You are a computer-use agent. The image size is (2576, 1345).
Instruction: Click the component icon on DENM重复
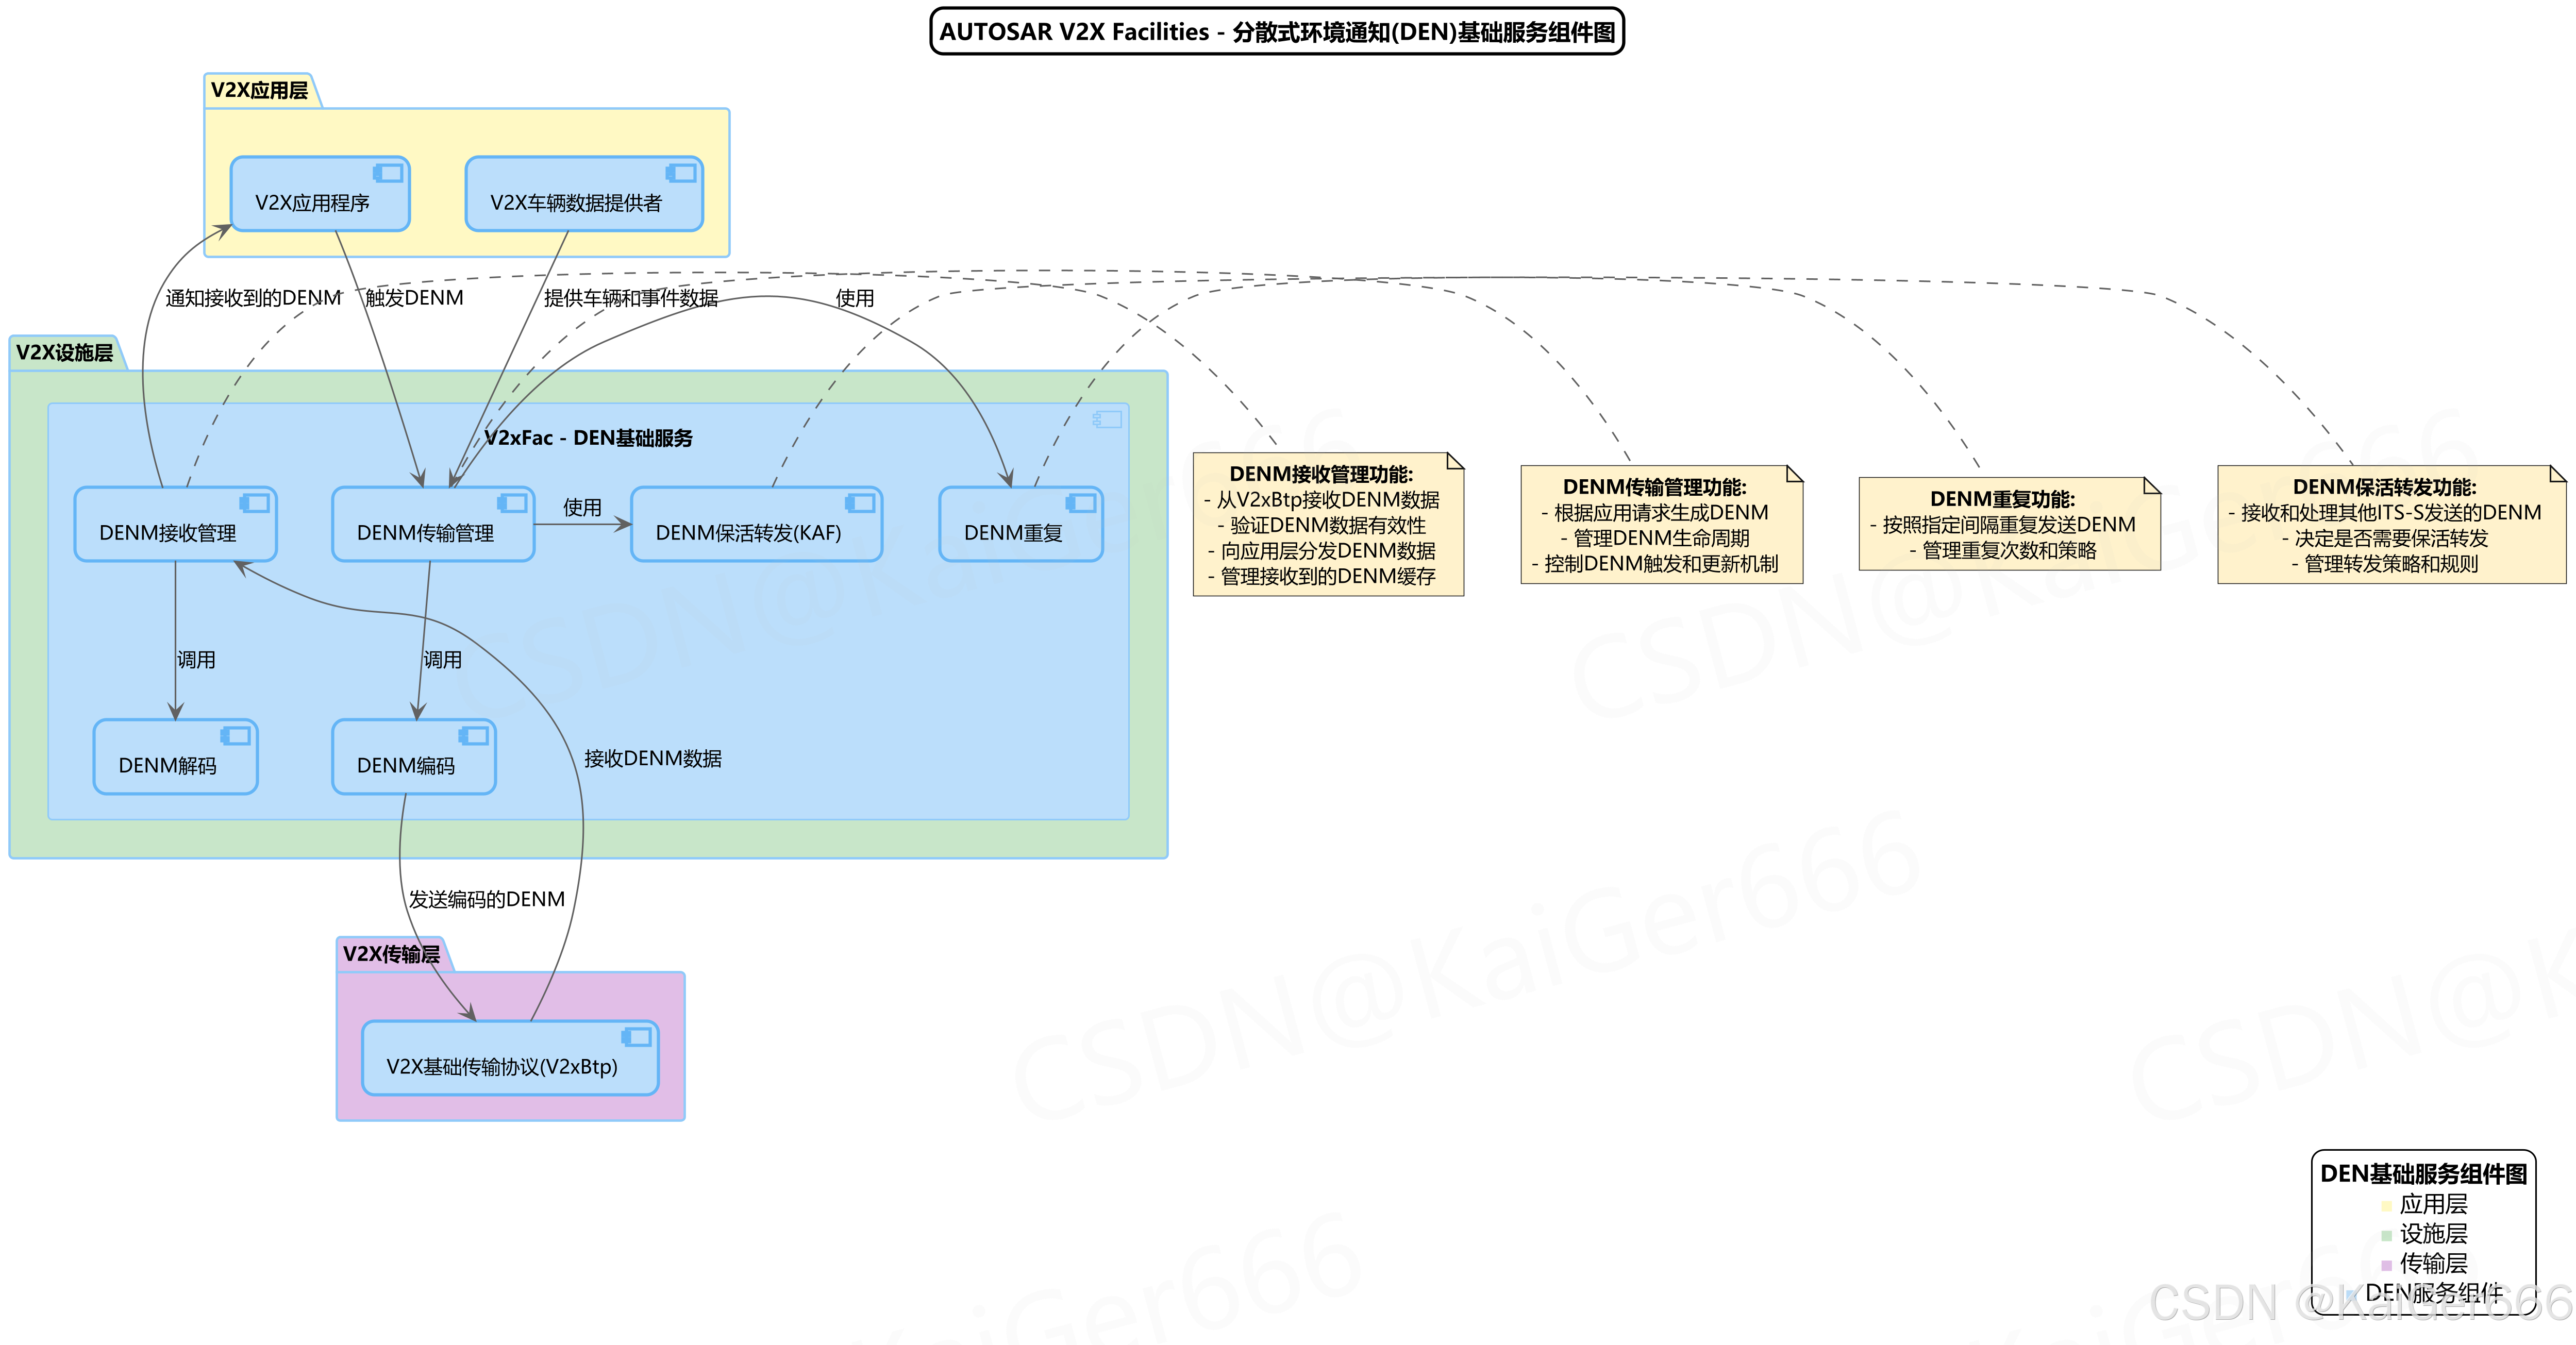1081,503
